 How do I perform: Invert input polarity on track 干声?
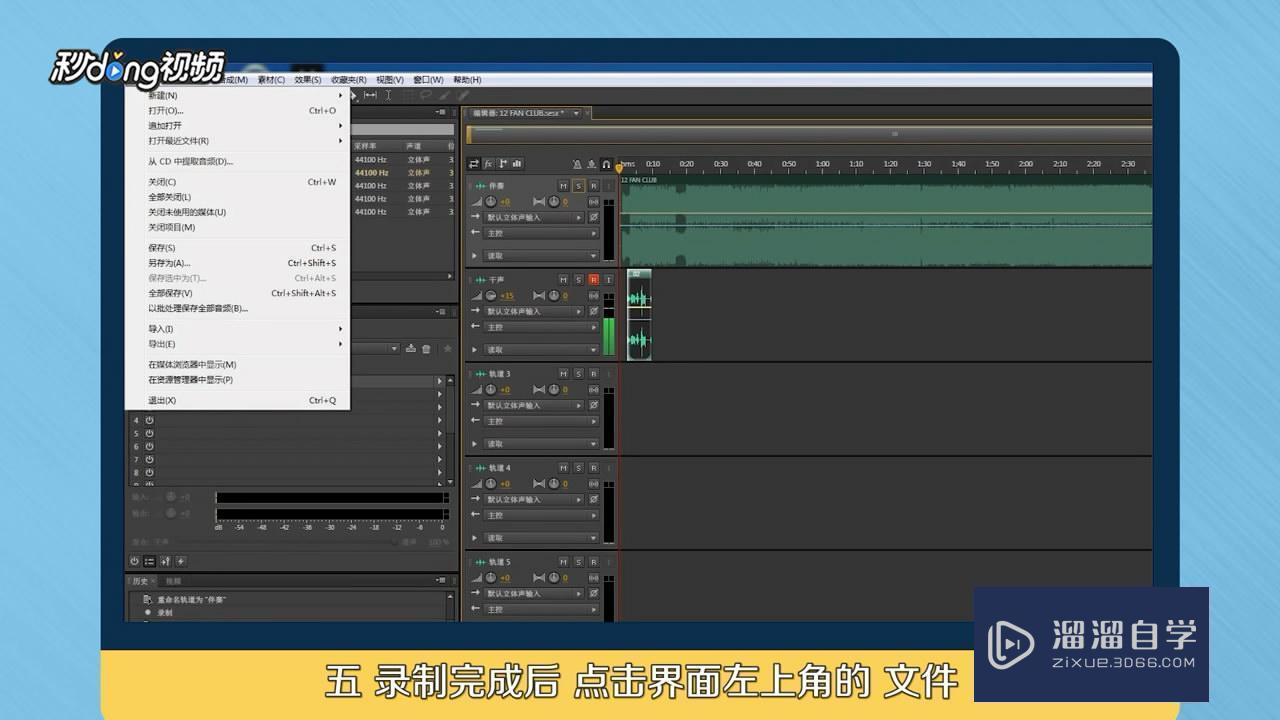coord(594,311)
